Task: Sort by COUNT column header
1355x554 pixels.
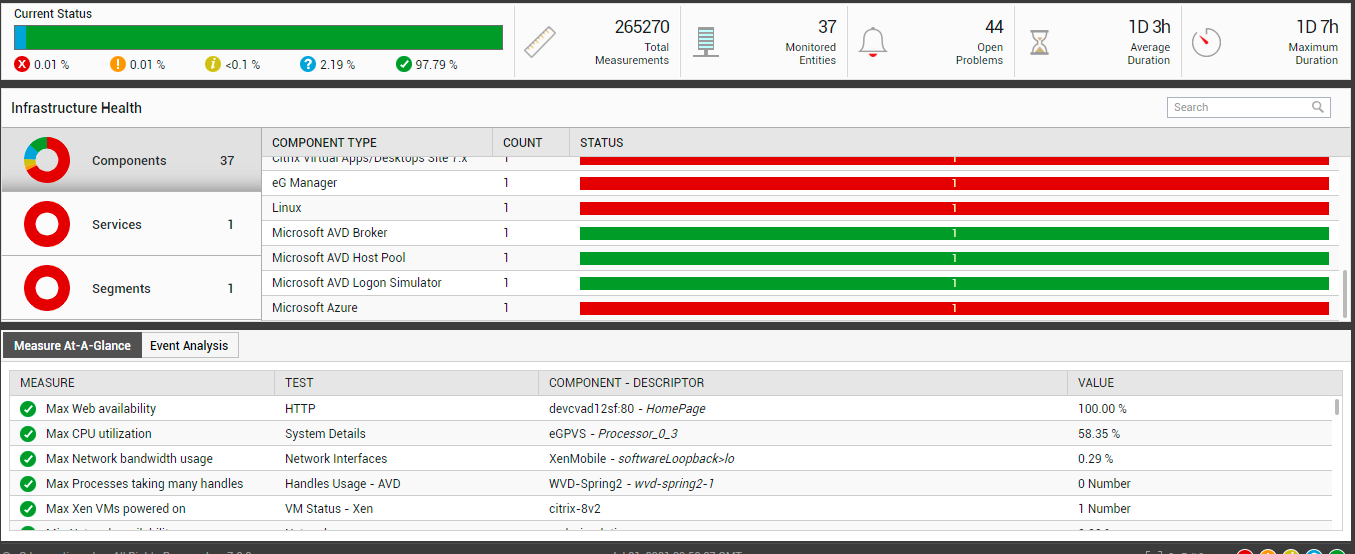Action: click(x=531, y=143)
